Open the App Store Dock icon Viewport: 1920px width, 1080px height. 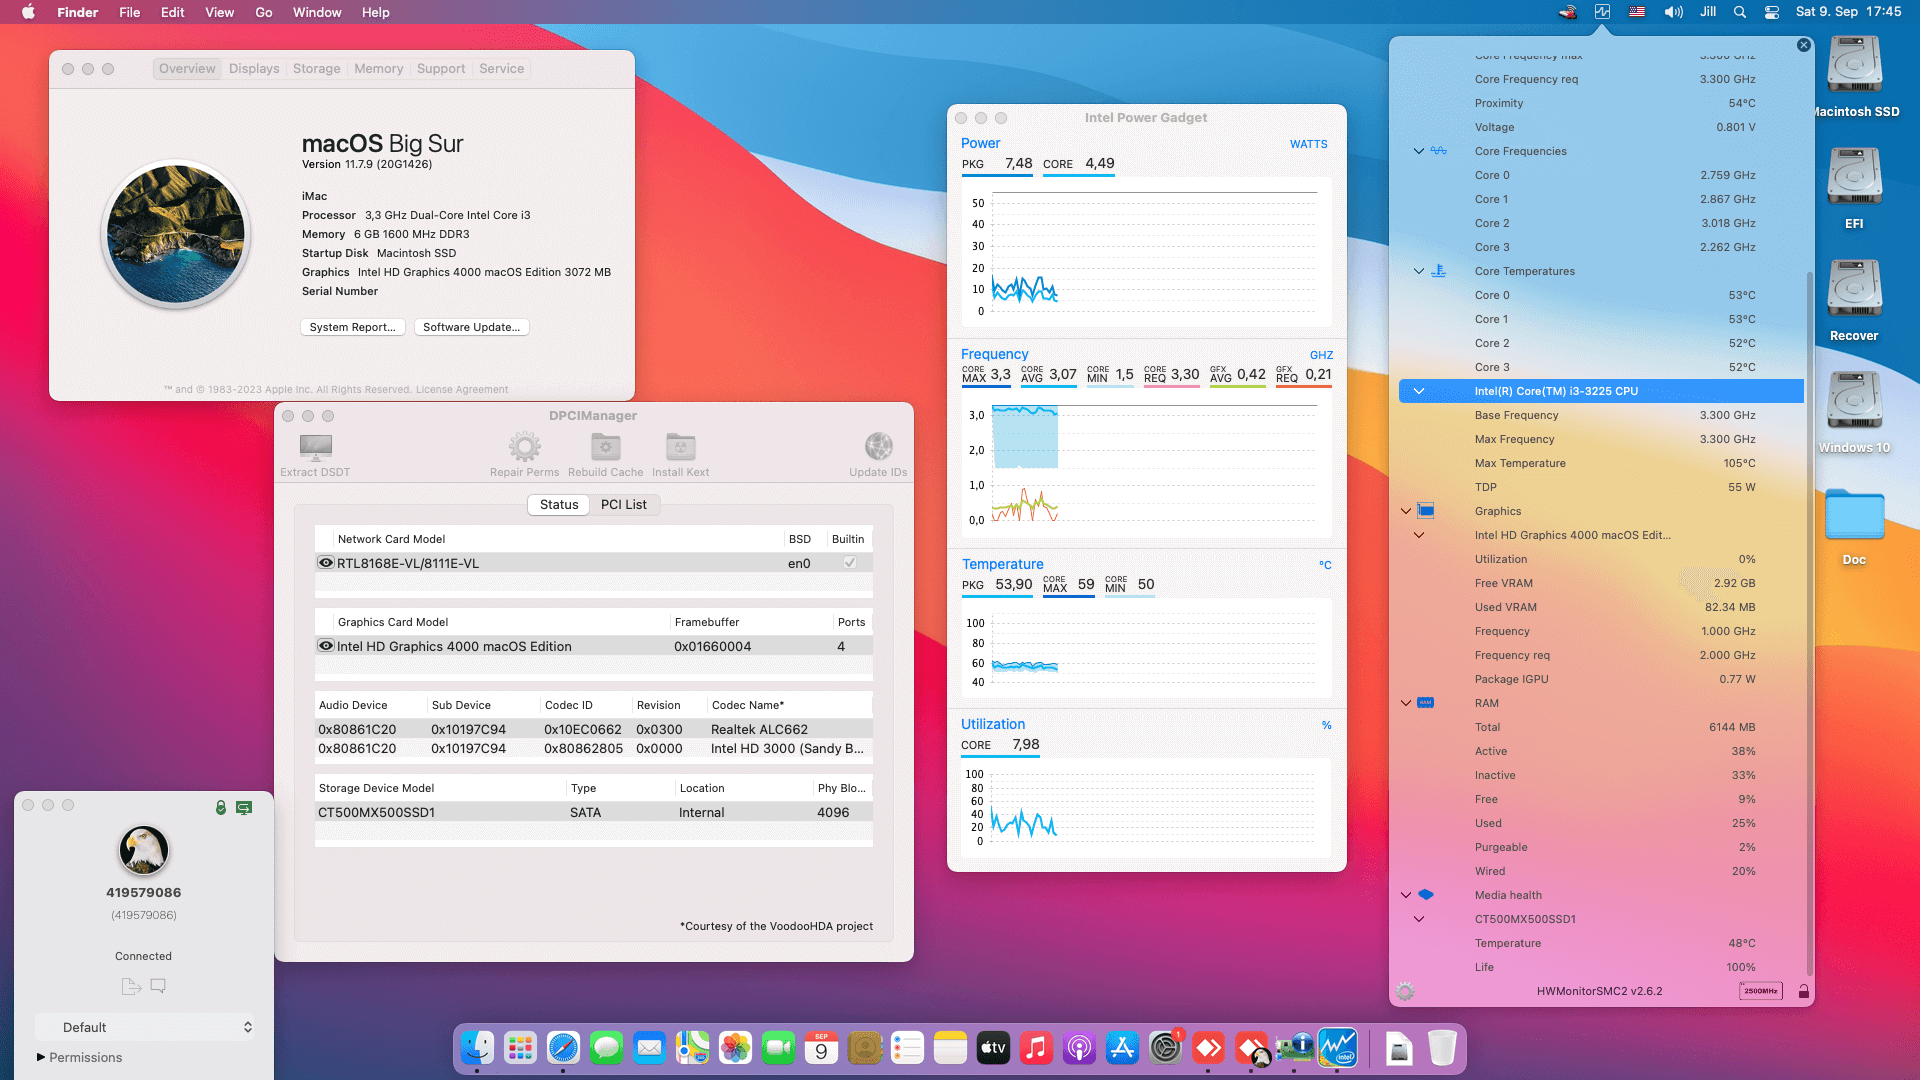pyautogui.click(x=1122, y=1047)
